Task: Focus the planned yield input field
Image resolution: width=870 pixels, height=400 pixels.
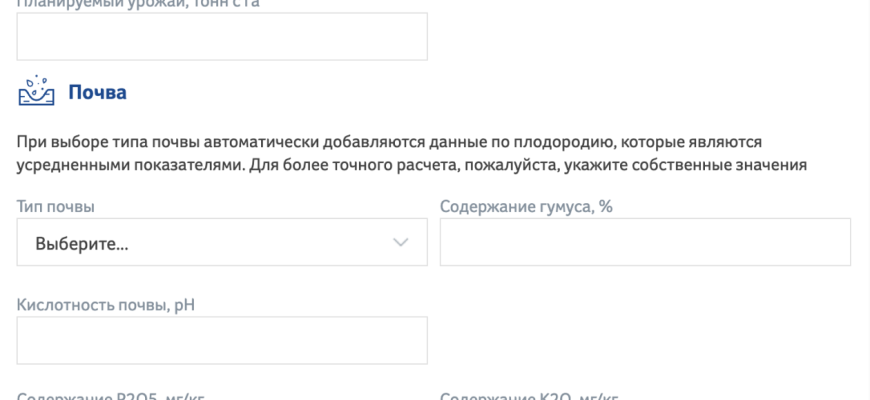Action: tap(222, 36)
